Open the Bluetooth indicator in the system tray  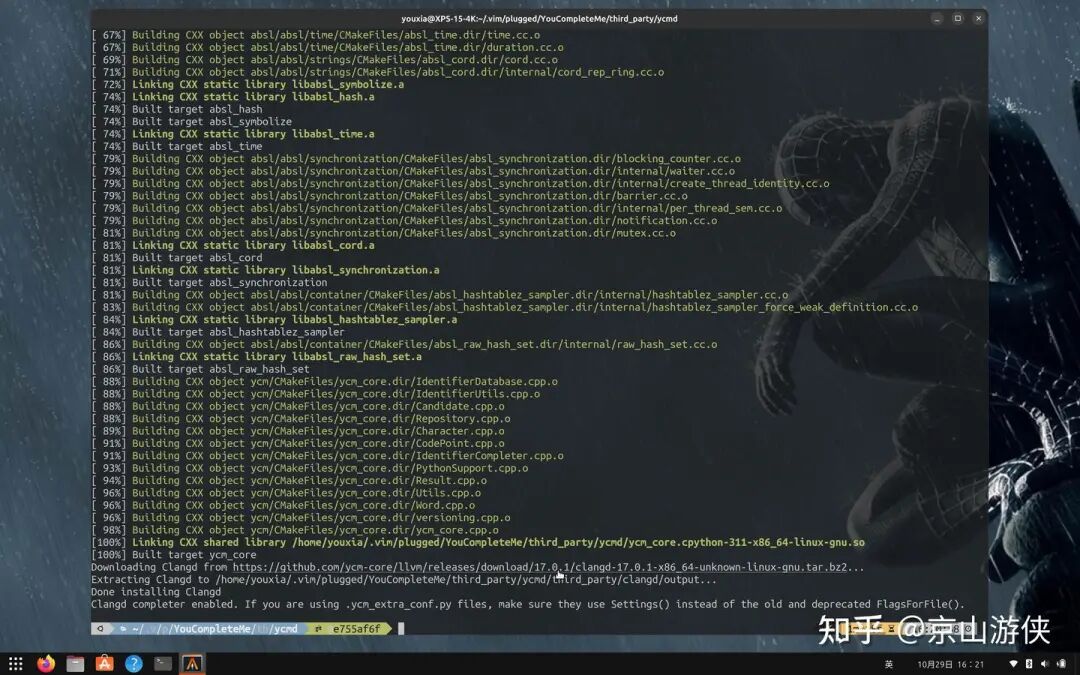point(1029,665)
